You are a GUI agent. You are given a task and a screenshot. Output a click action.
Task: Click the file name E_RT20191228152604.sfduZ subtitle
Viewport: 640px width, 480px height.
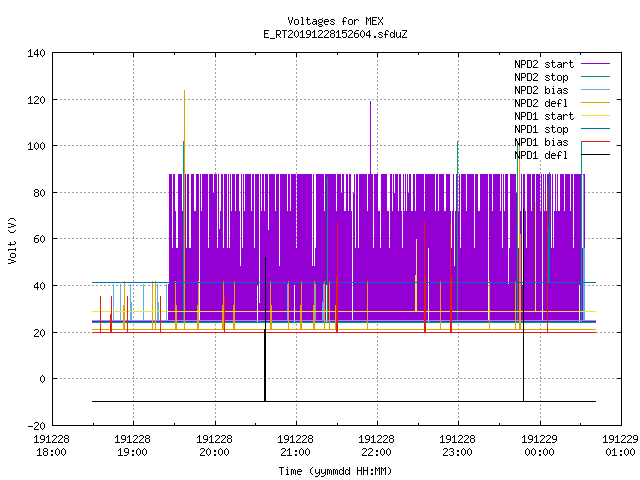click(x=336, y=34)
